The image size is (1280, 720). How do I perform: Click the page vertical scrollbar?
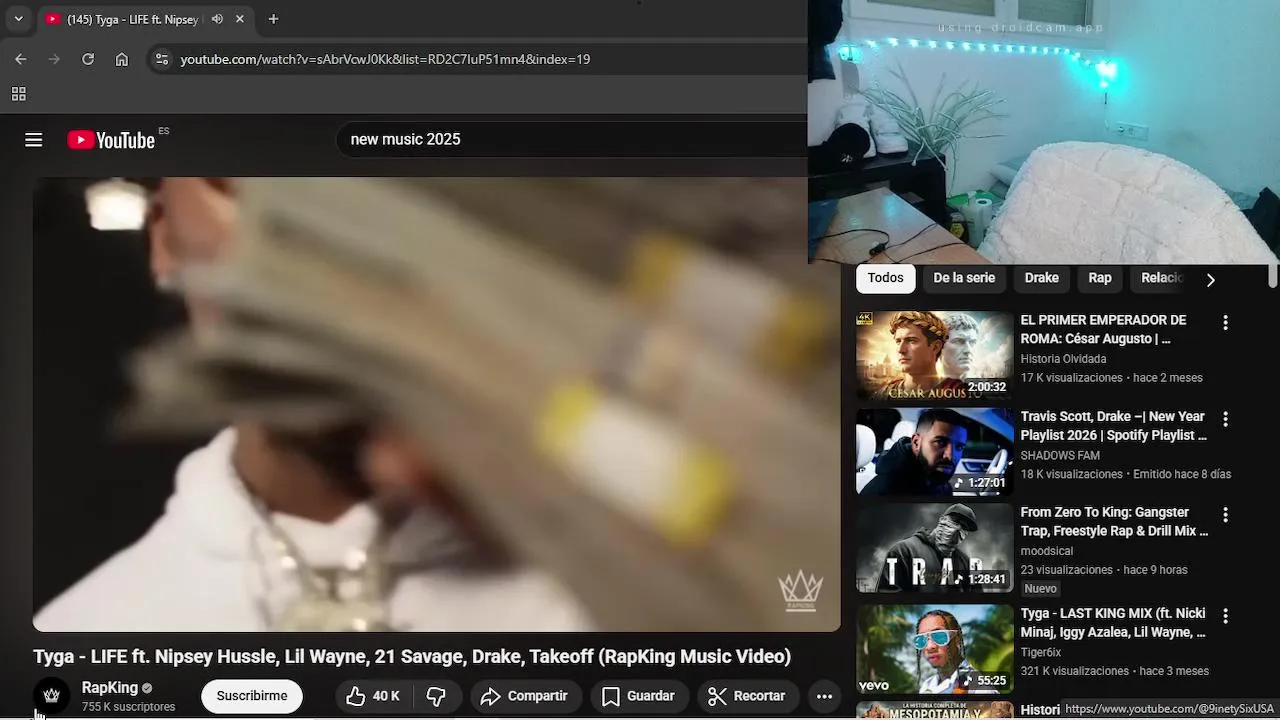pos(1273,274)
